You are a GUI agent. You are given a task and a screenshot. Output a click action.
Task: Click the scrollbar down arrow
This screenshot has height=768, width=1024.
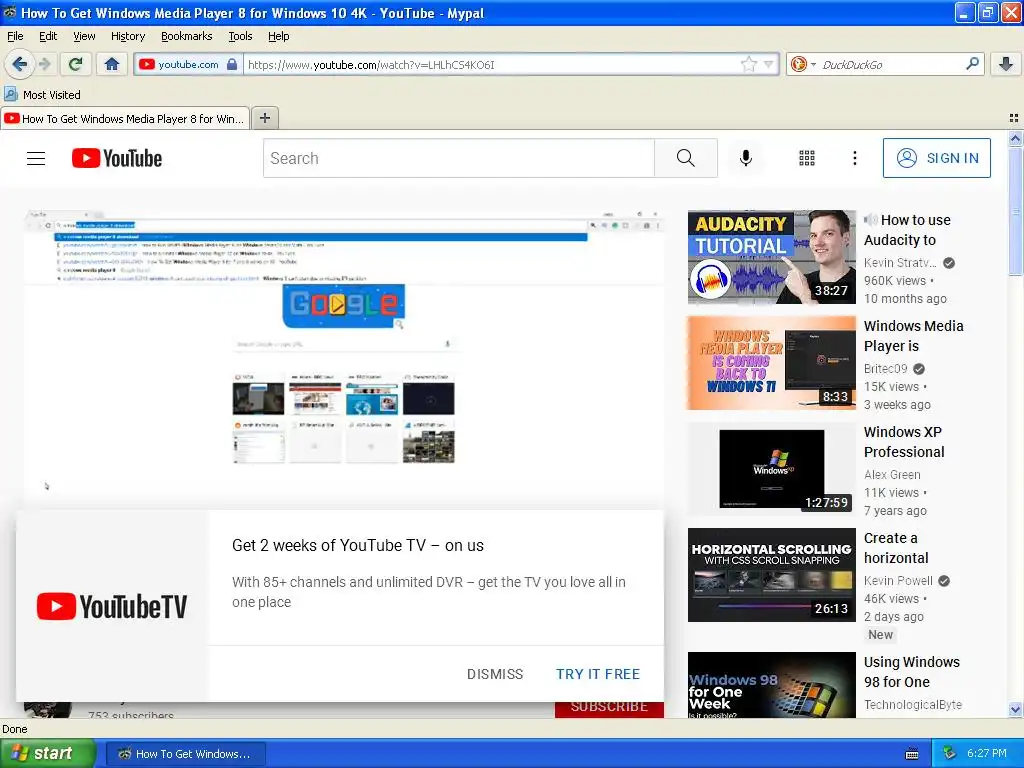coord(1015,709)
